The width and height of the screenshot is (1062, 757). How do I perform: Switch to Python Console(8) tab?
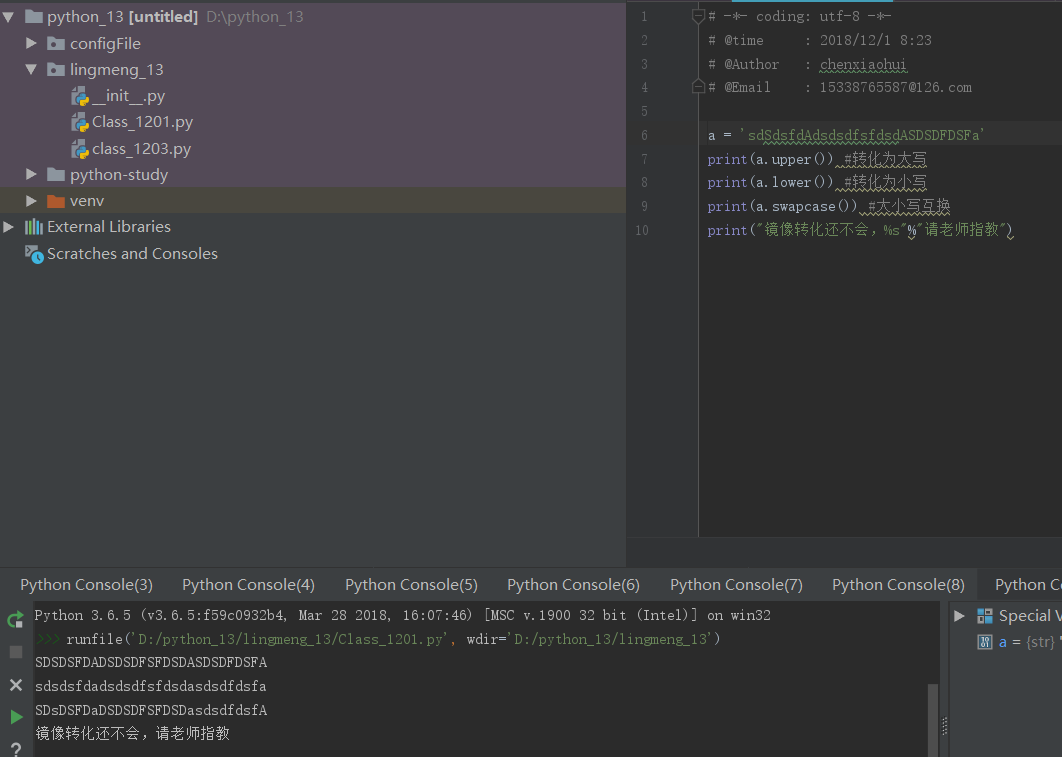(898, 585)
